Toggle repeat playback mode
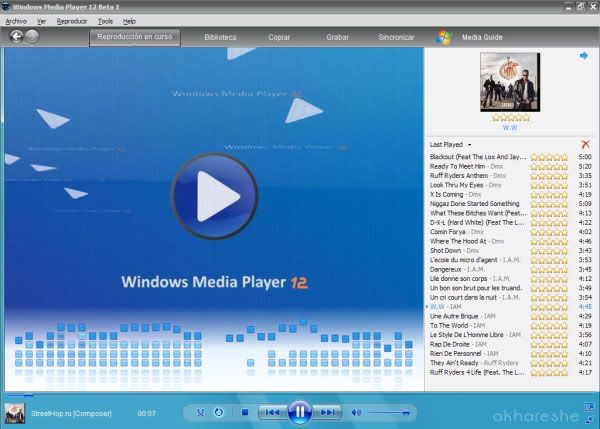This screenshot has width=600, height=429. tap(219, 412)
